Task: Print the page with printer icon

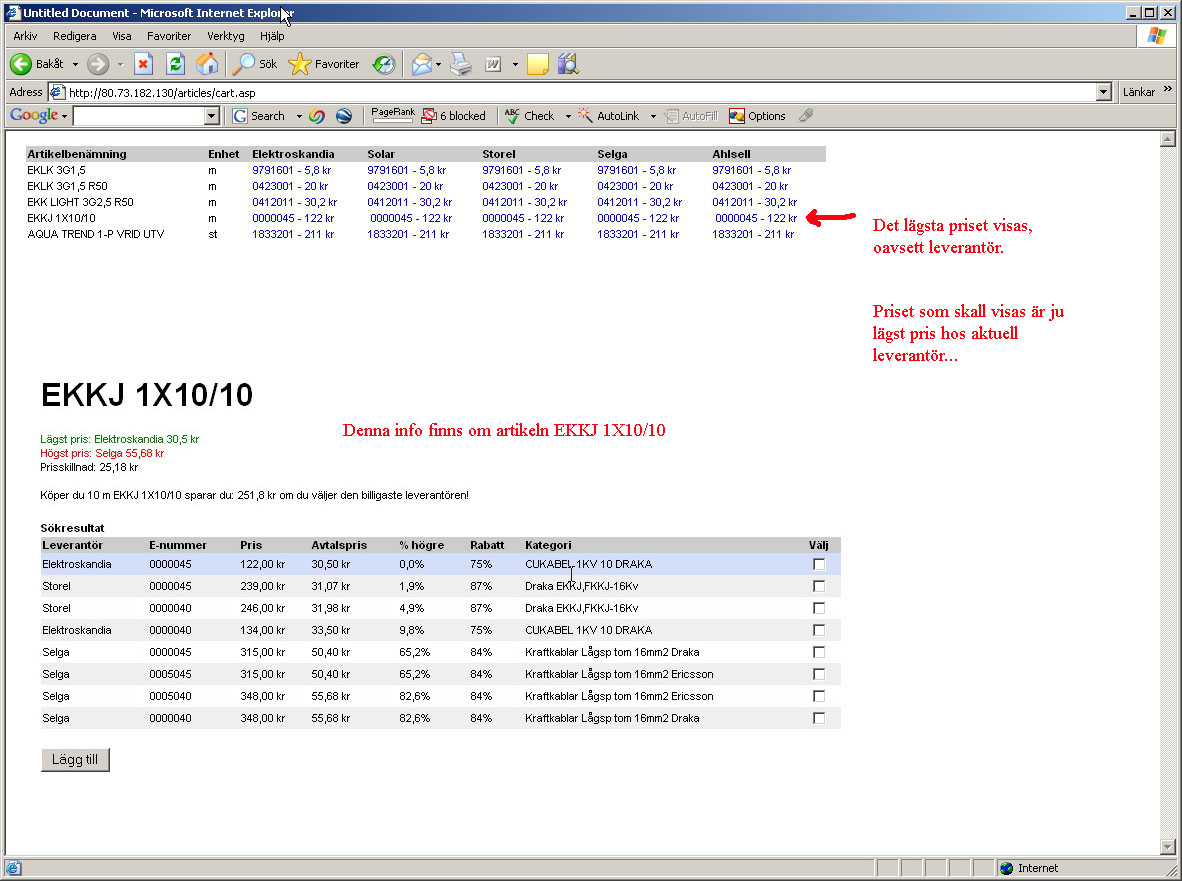Action: click(461, 64)
